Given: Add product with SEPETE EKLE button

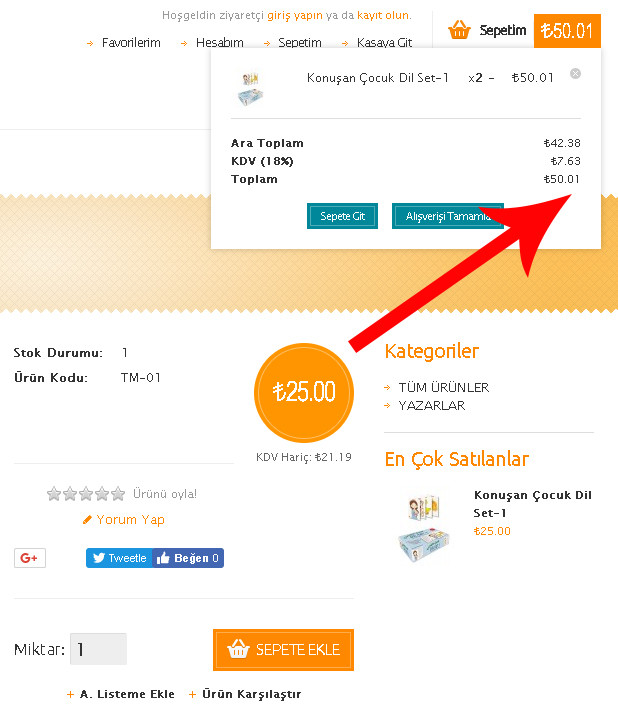Looking at the screenshot, I should point(283,650).
